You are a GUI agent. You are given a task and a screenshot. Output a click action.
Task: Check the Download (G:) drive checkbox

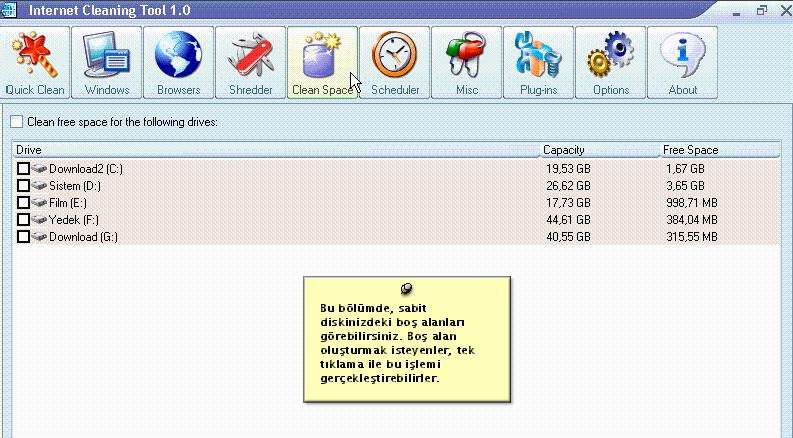click(23, 237)
